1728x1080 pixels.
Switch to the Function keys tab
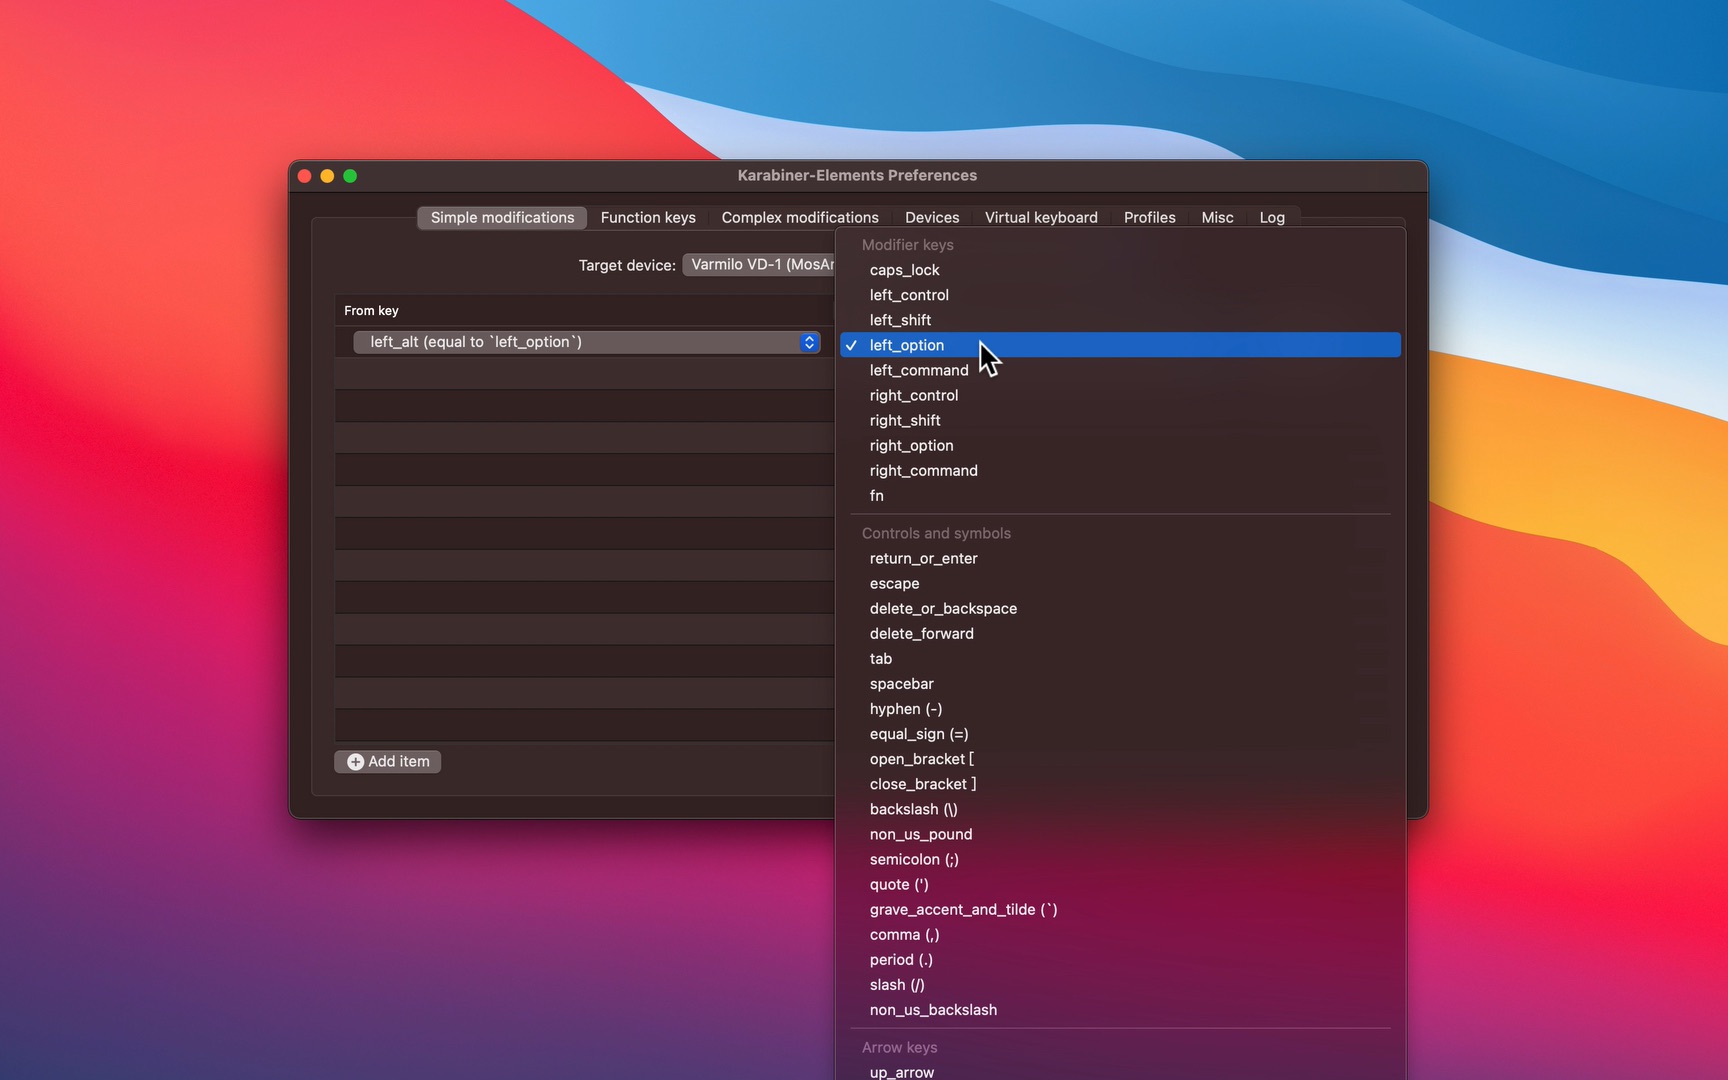coord(648,217)
